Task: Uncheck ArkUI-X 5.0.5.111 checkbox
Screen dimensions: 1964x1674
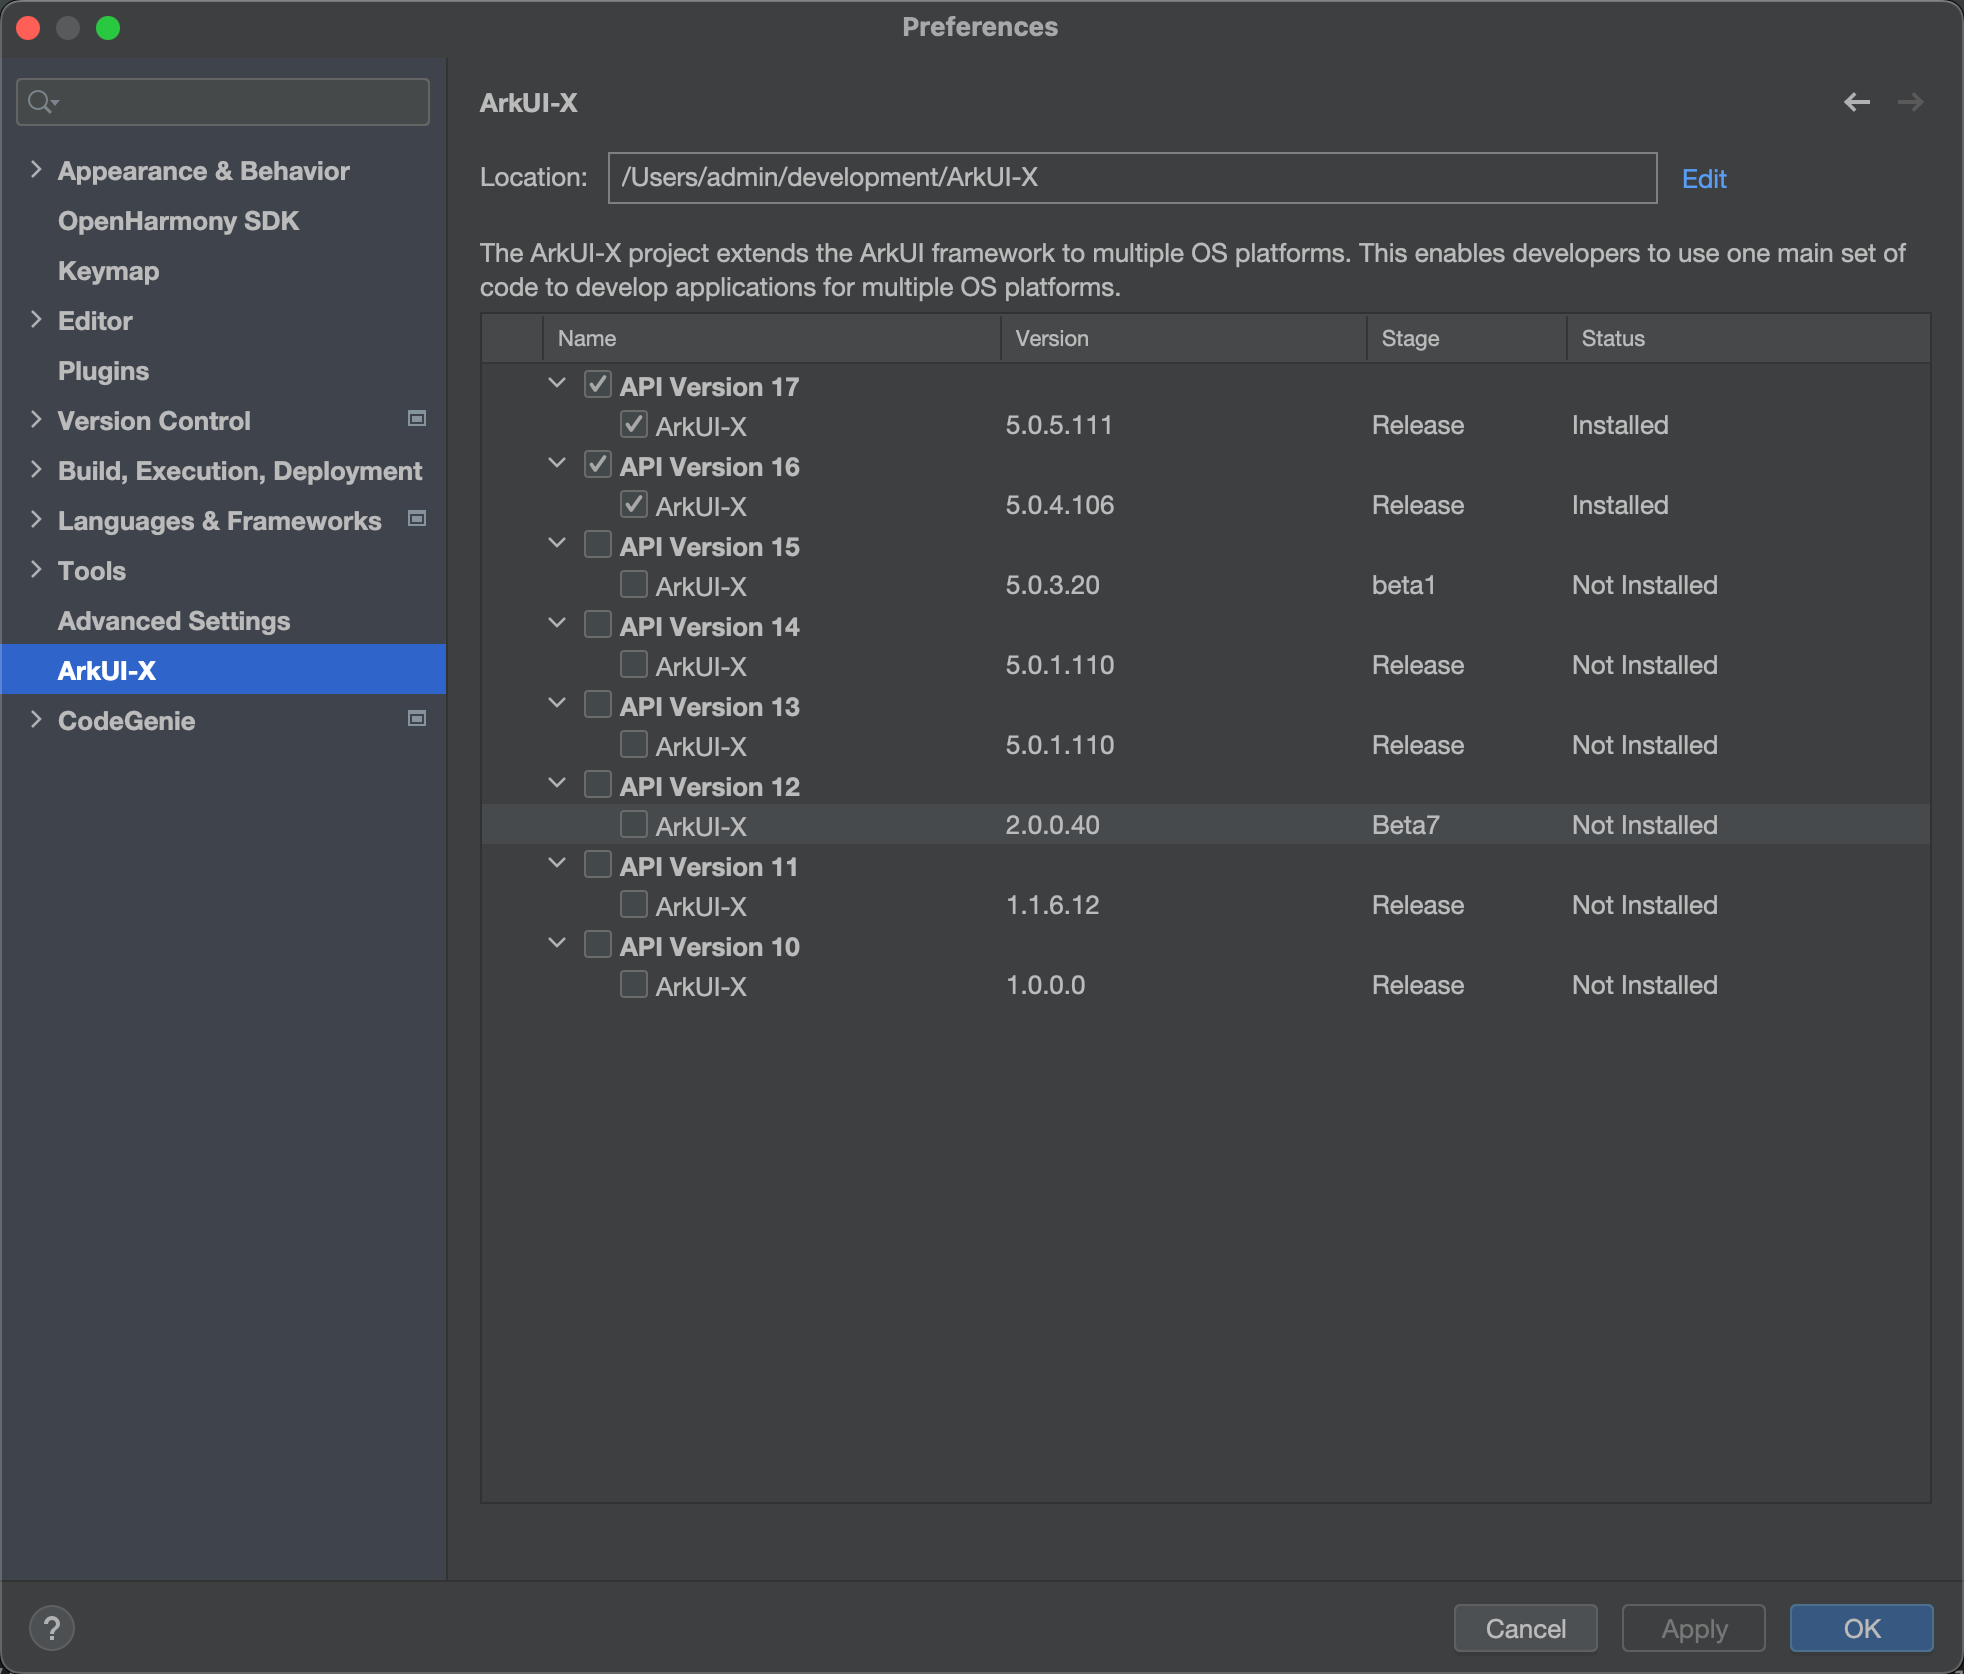Action: 634,425
